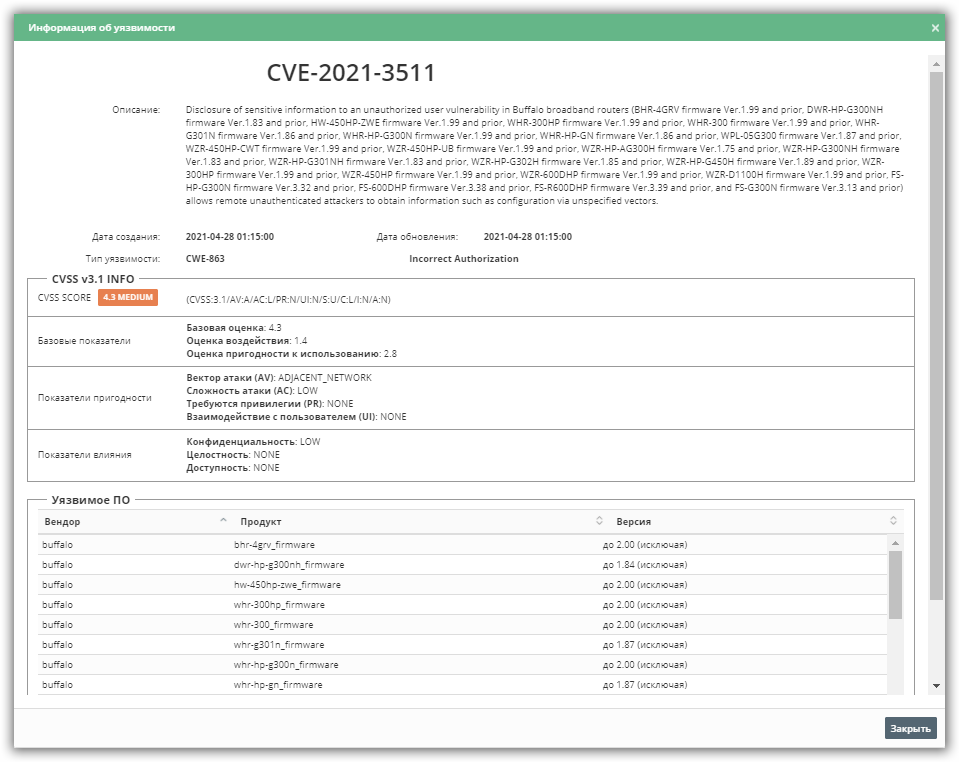Click the Incorrect Authorization text
The image size is (959, 762).
[464, 259]
